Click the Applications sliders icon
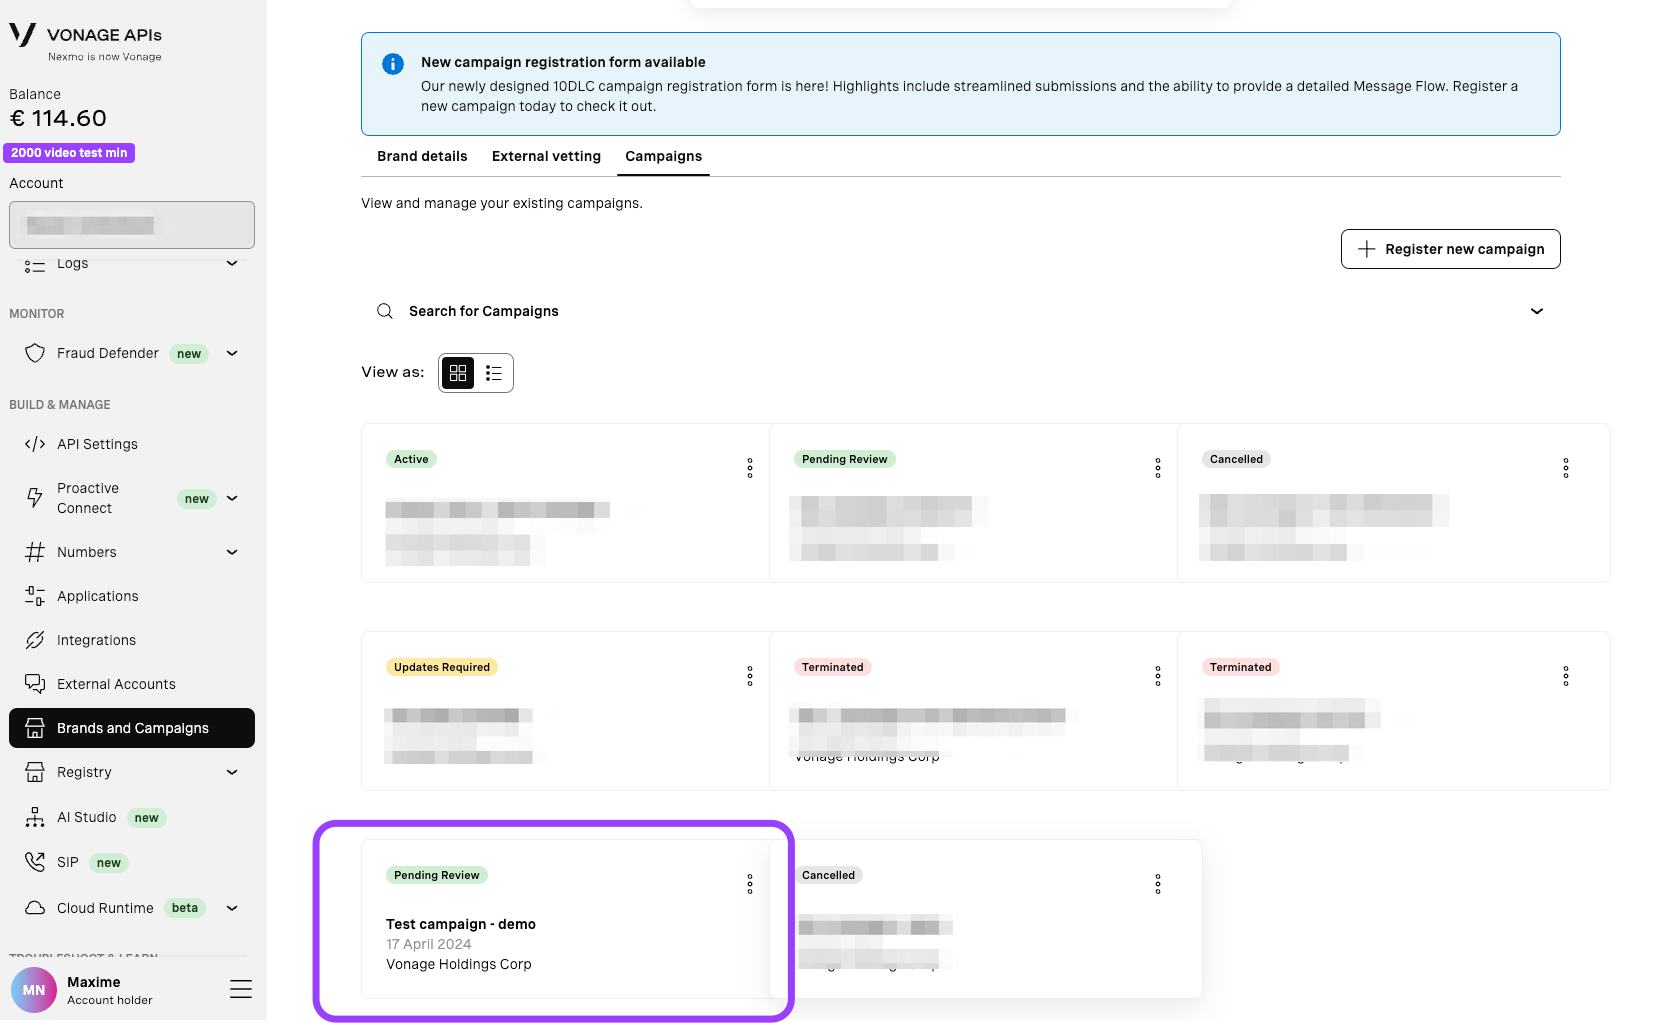 tap(35, 596)
